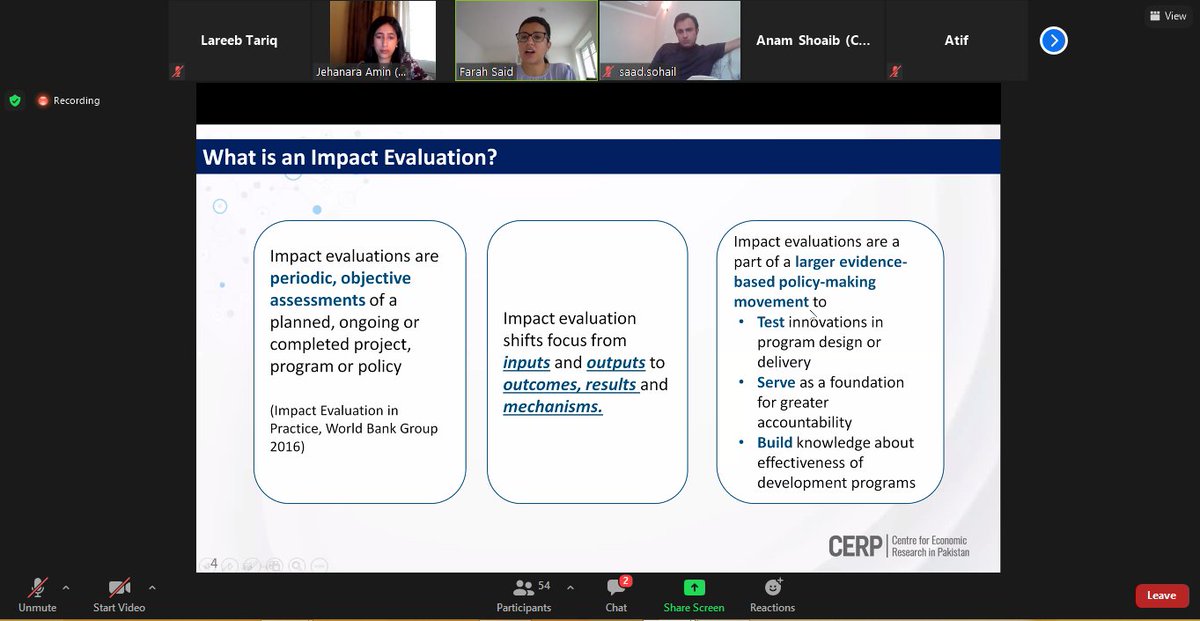The image size is (1200, 621).
Task: Open the Participants panel
Action: click(x=524, y=594)
